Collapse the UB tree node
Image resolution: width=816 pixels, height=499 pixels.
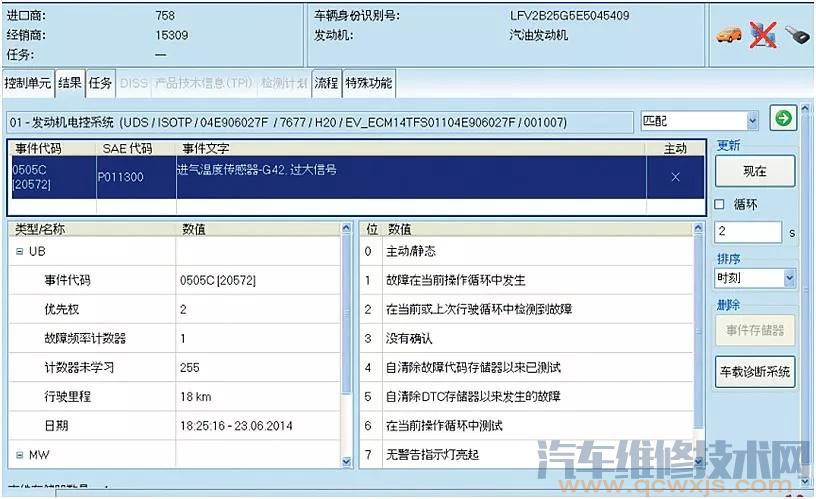19,251
